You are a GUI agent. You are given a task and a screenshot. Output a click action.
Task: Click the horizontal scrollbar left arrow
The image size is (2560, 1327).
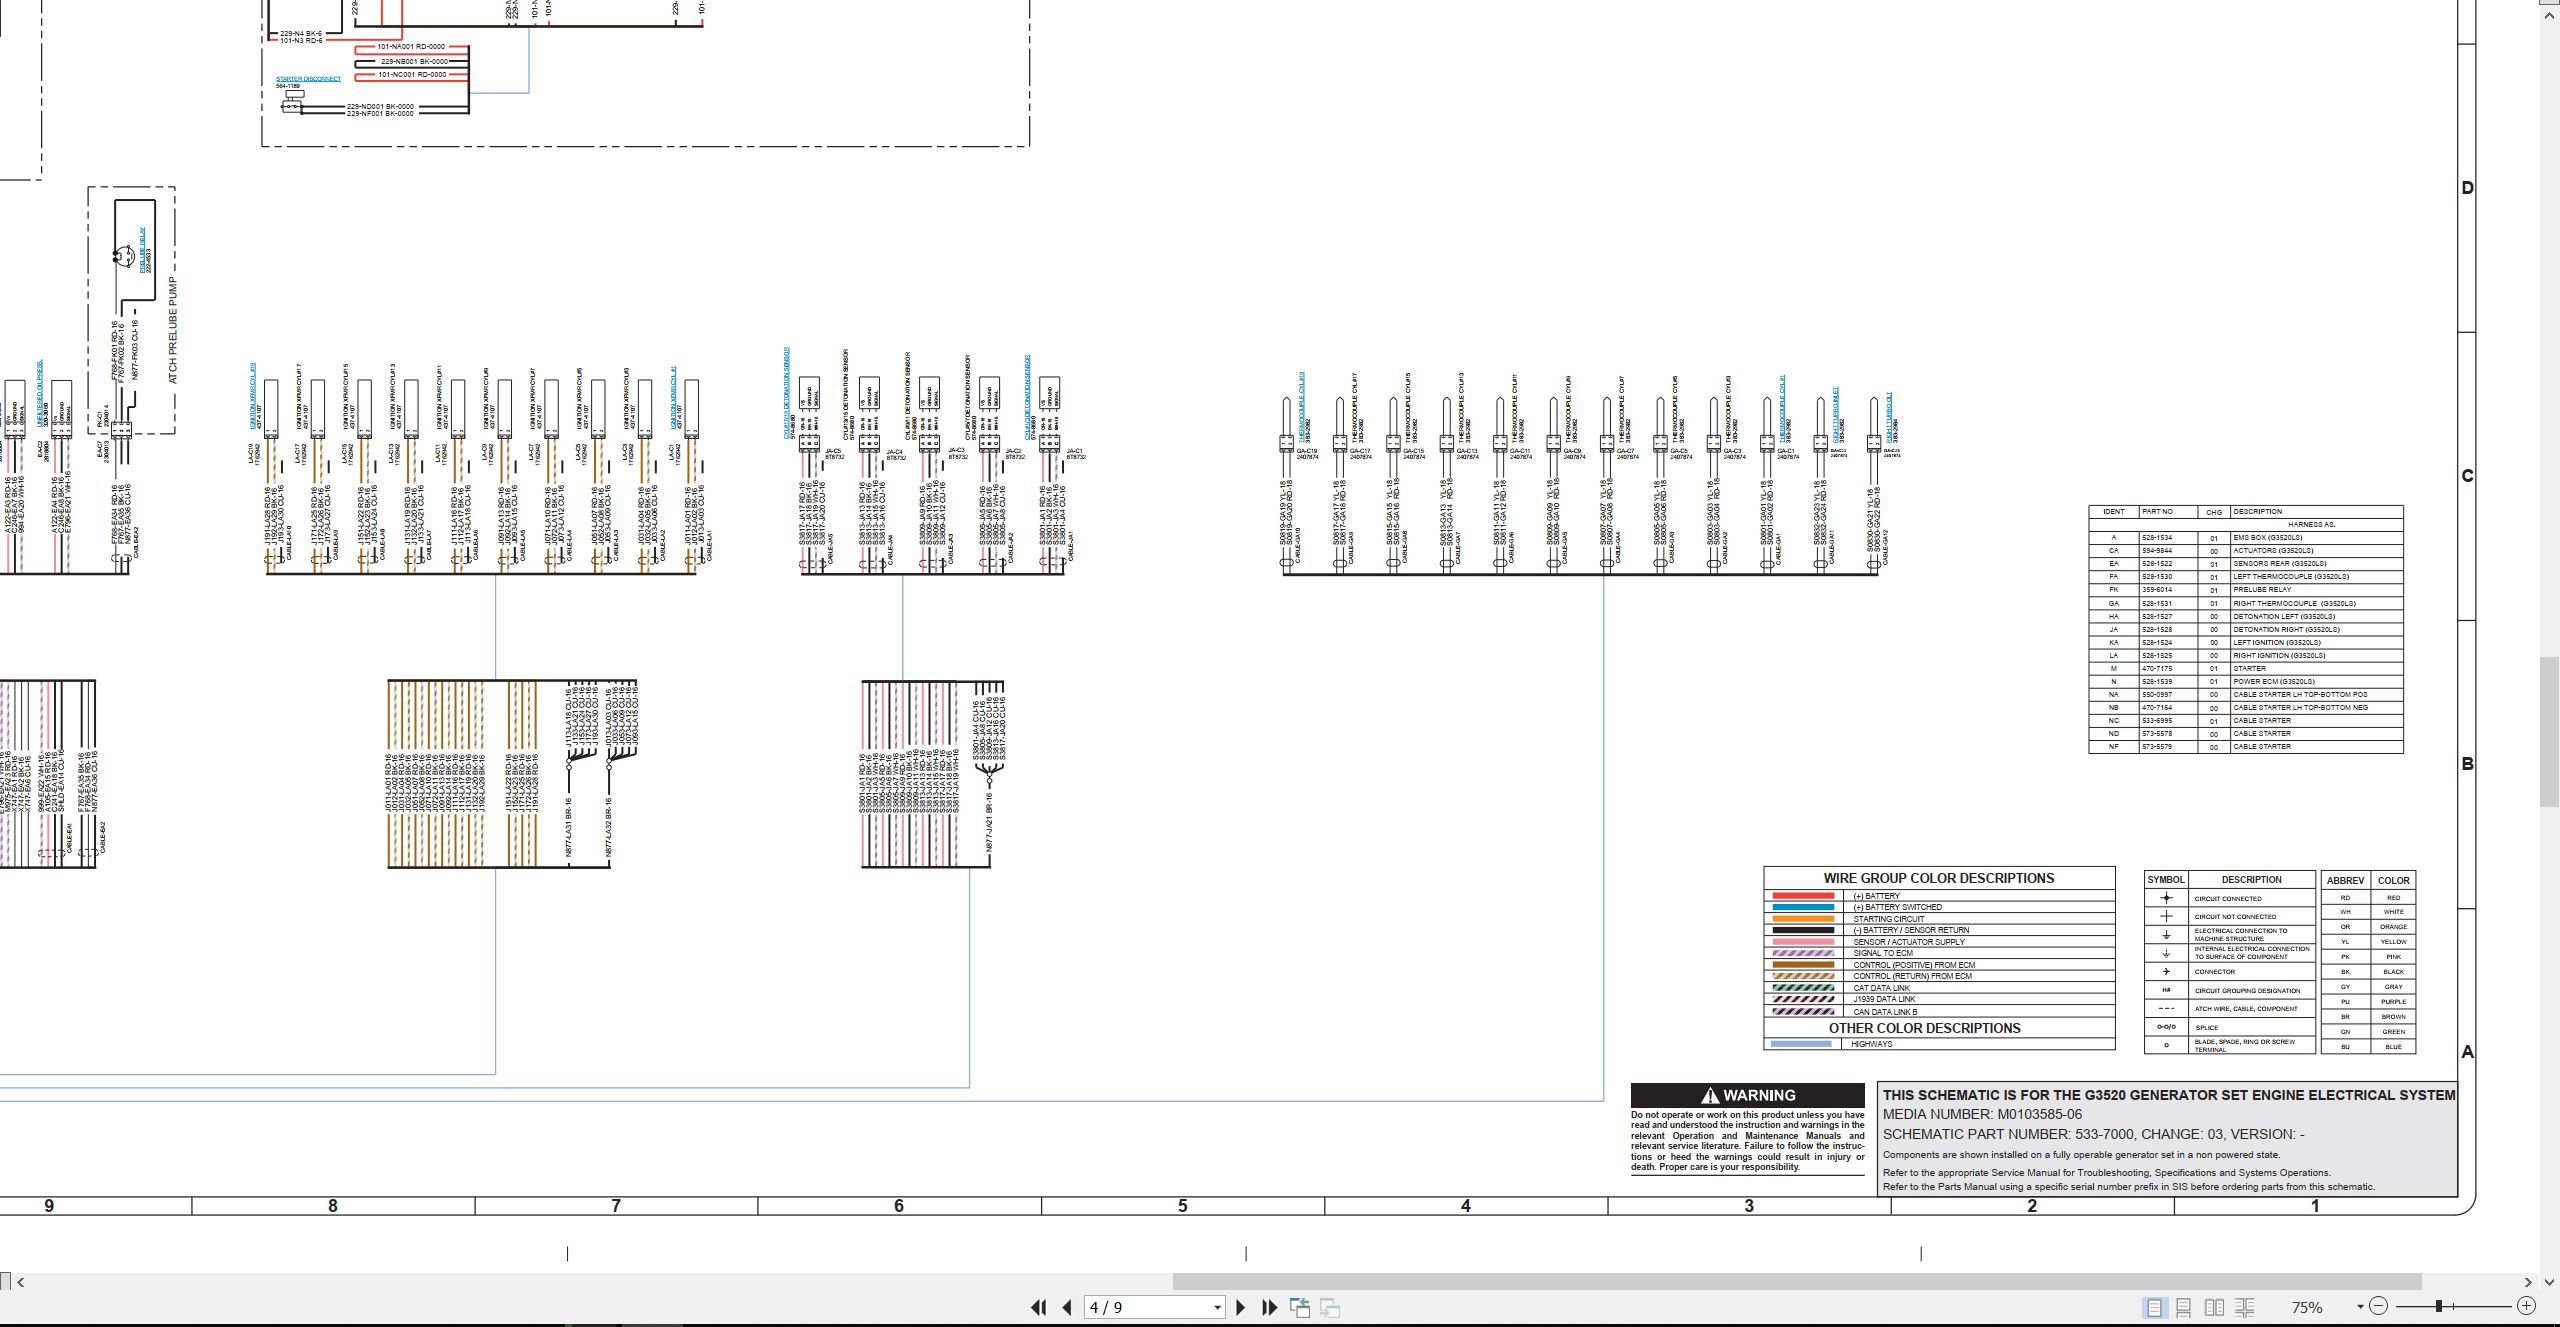pos(20,1281)
